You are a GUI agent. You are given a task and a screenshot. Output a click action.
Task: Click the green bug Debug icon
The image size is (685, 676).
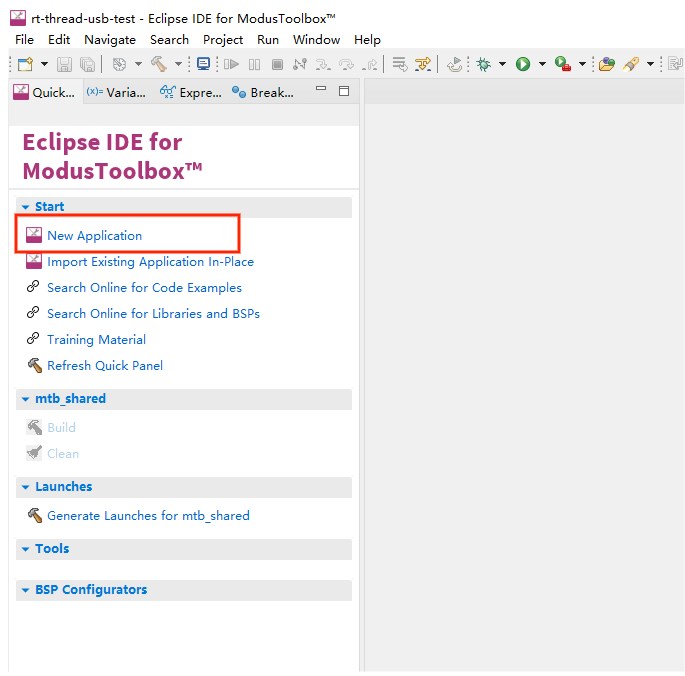click(x=483, y=64)
